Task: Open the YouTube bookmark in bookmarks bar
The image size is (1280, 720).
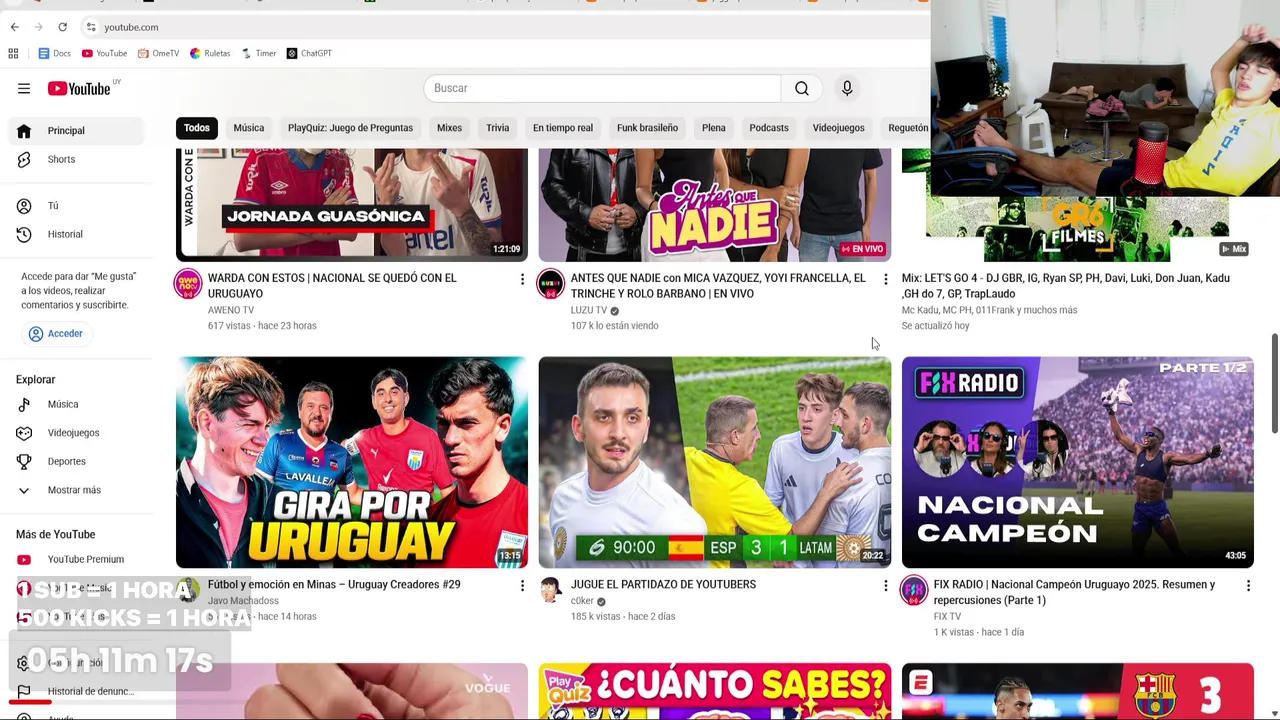Action: (x=105, y=53)
